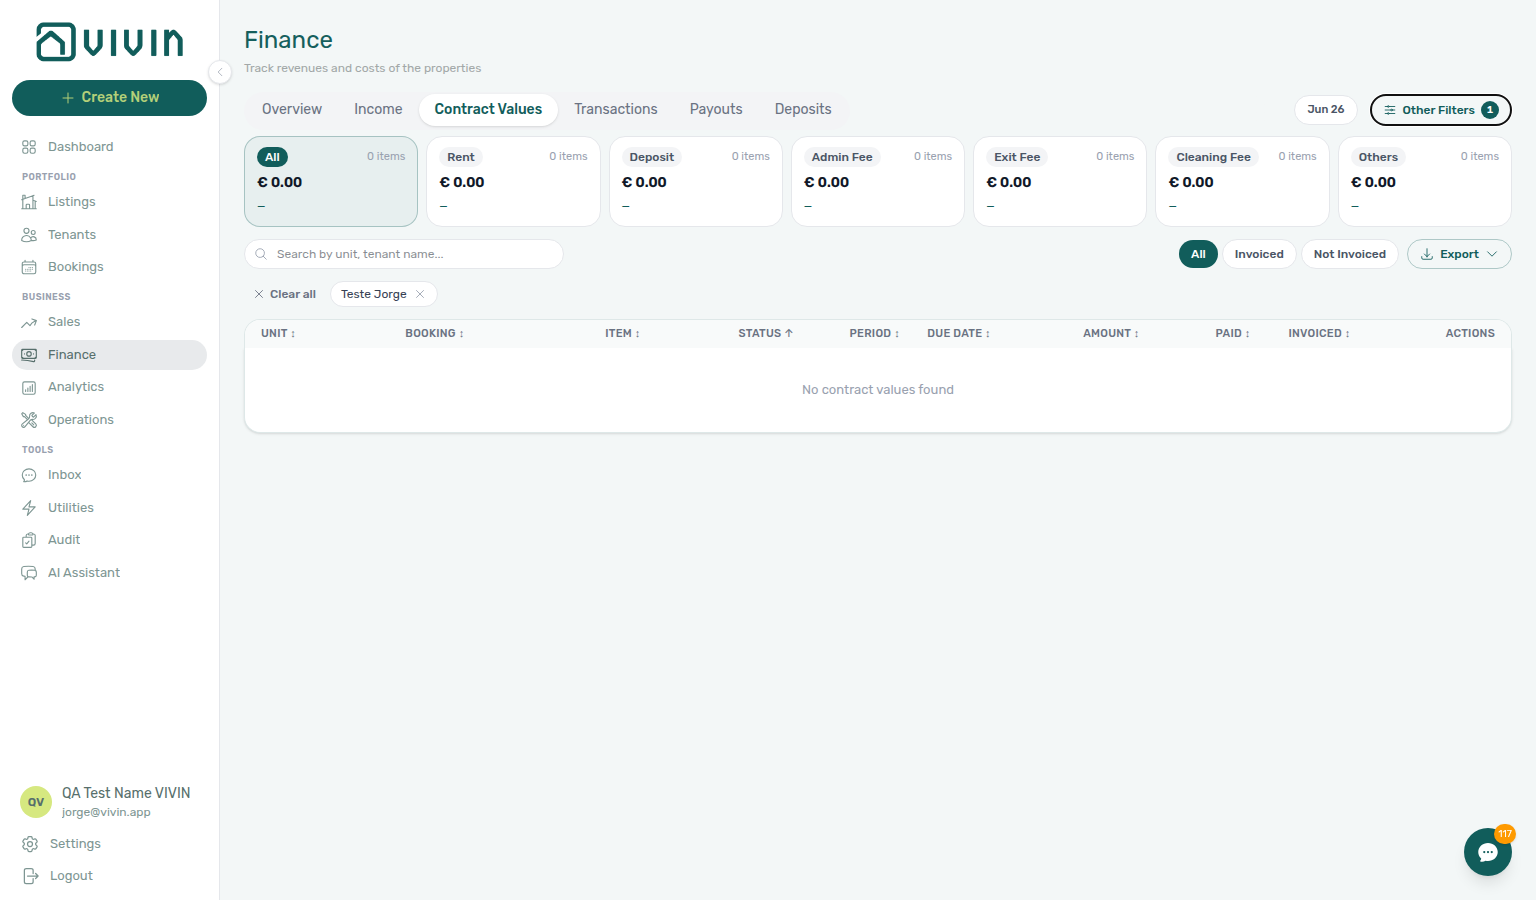Image resolution: width=1536 pixels, height=900 pixels.
Task: Click the search magnifier icon
Action: click(261, 254)
